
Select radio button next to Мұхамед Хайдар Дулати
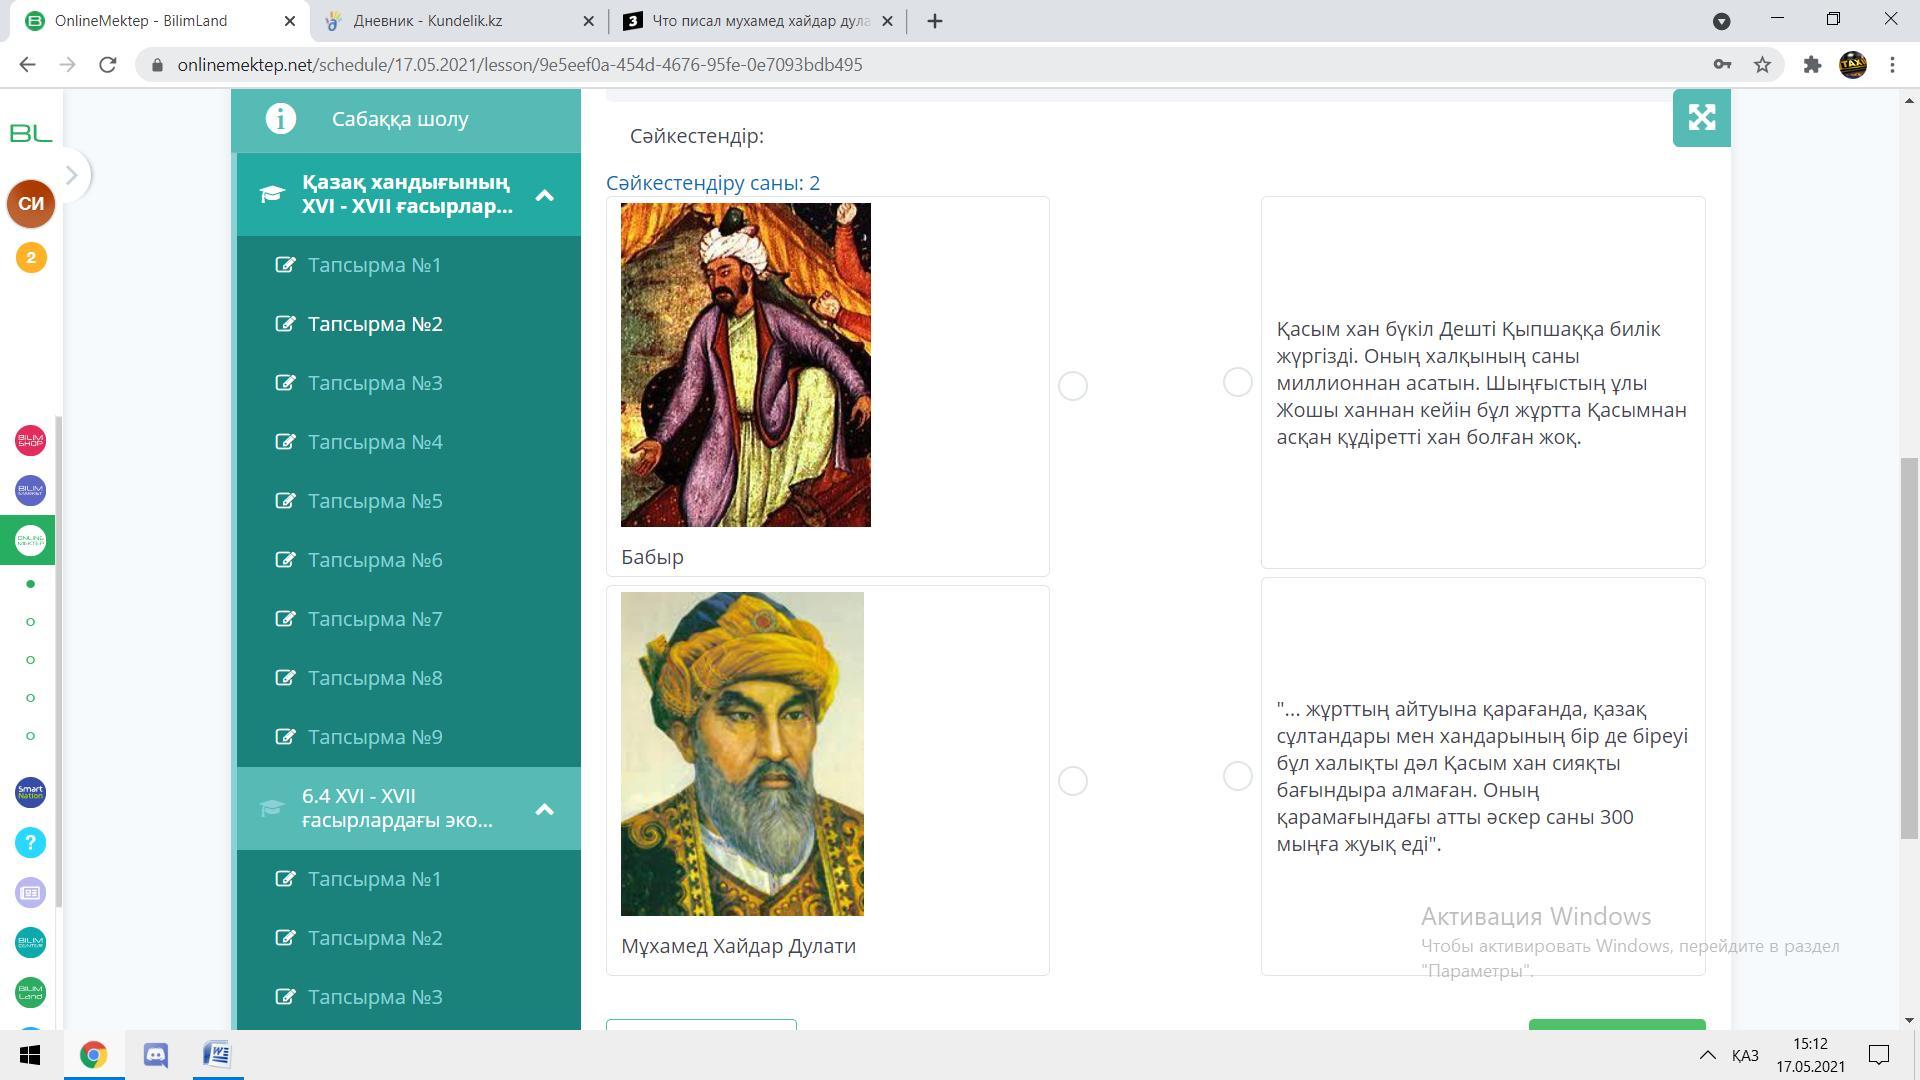pyautogui.click(x=1072, y=781)
